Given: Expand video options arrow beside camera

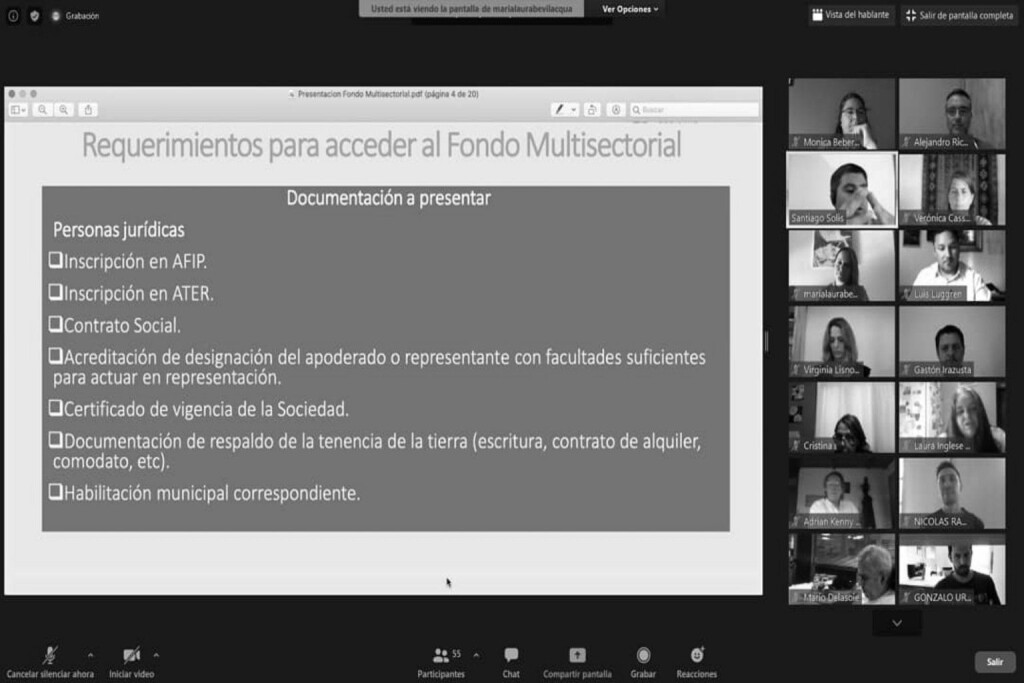Looking at the screenshot, I should [156, 655].
